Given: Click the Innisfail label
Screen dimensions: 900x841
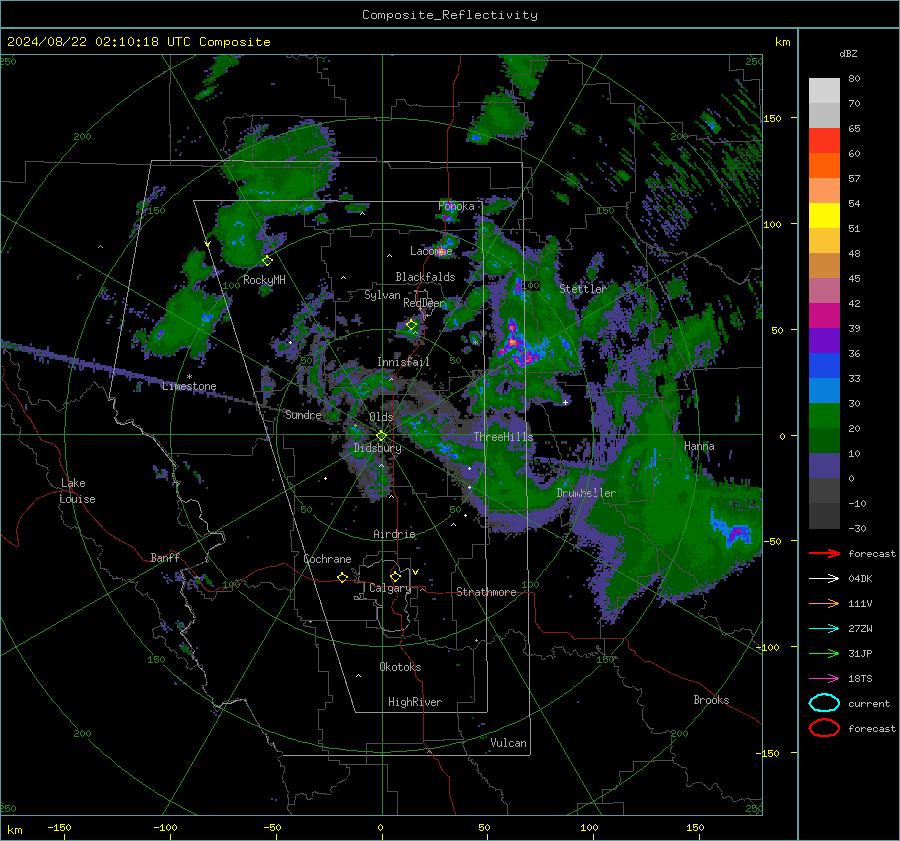Looking at the screenshot, I should point(403,362).
